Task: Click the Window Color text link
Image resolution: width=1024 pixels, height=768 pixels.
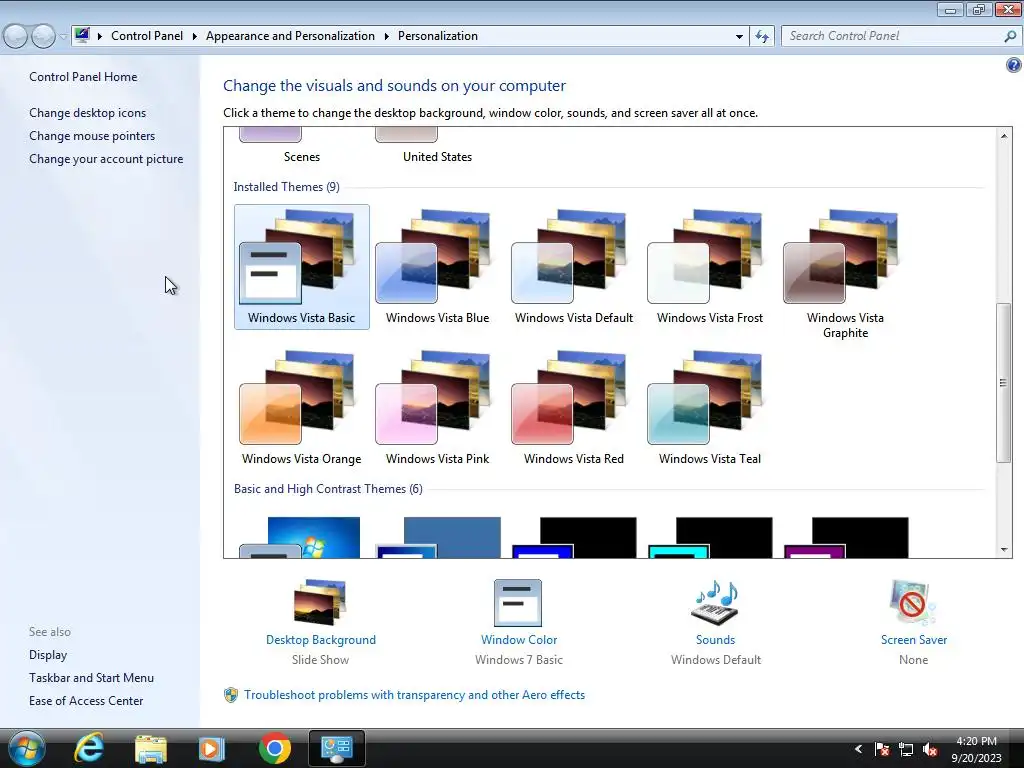Action: point(519,640)
